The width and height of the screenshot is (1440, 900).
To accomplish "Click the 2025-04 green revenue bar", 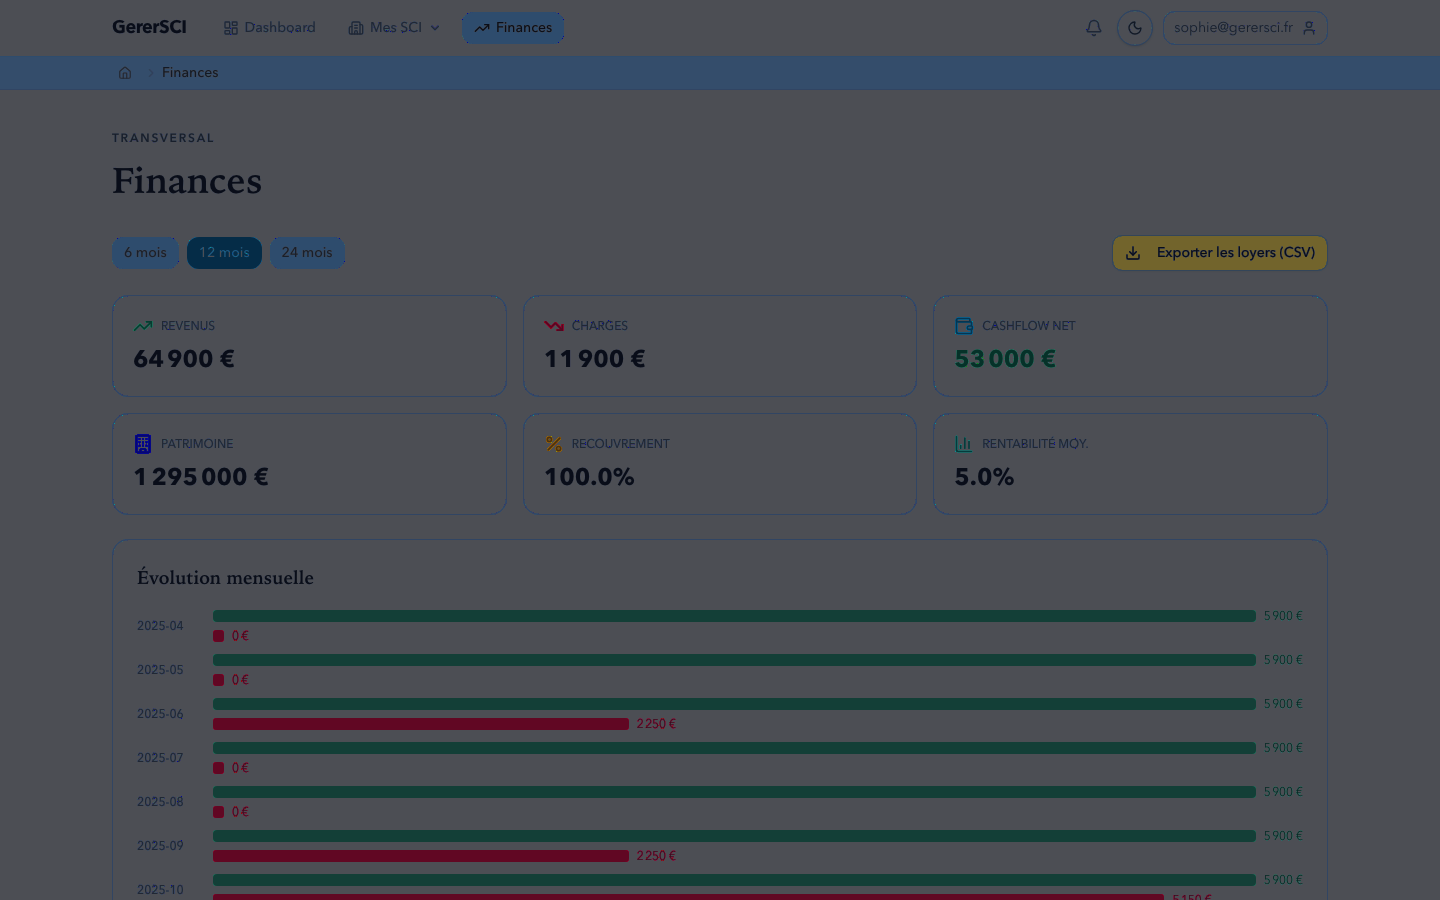I will tap(734, 616).
